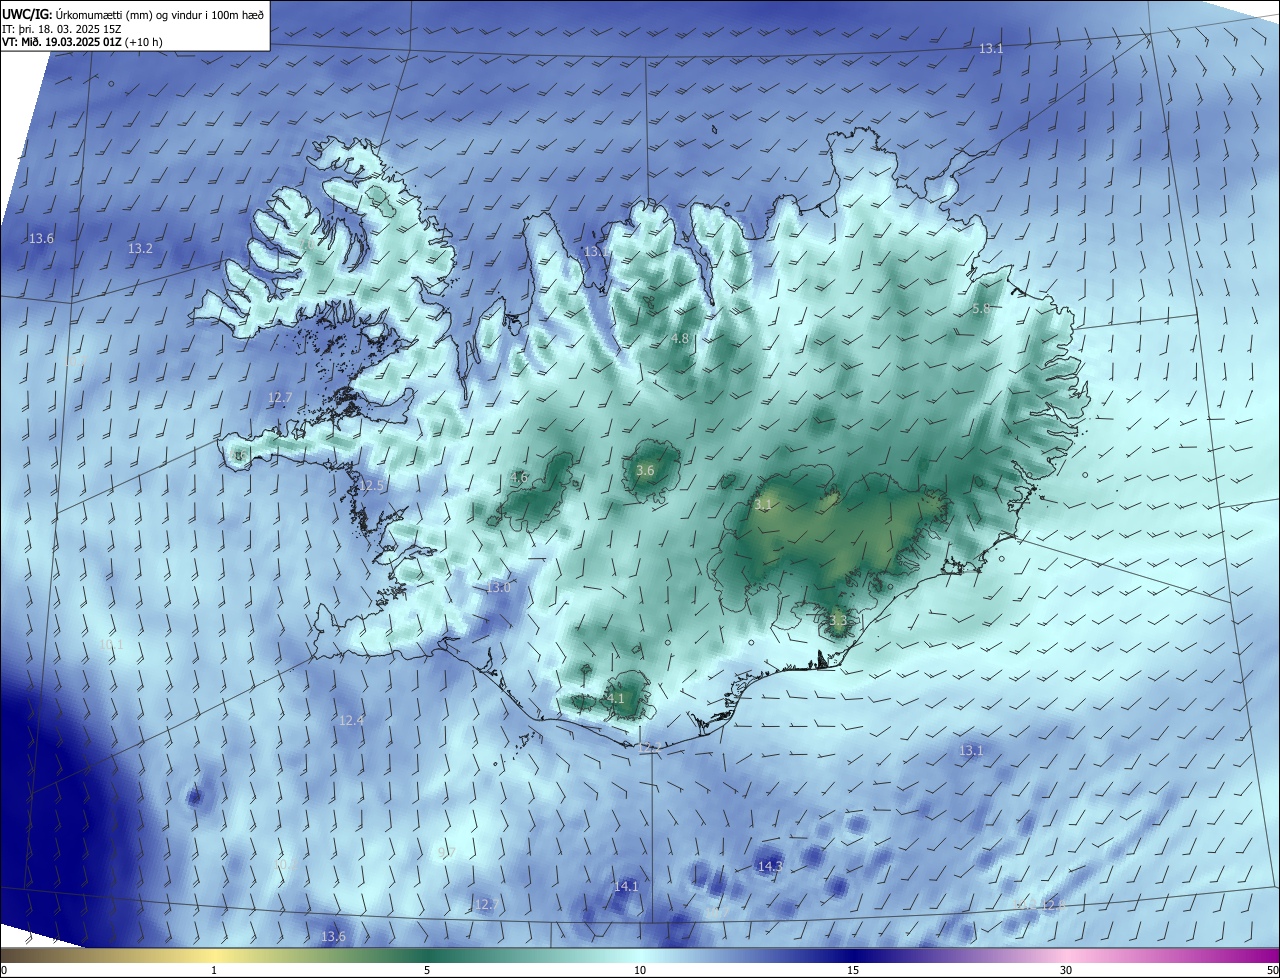Click the 13.0 value label in western Iceland
This screenshot has width=1280, height=978.
click(499, 588)
